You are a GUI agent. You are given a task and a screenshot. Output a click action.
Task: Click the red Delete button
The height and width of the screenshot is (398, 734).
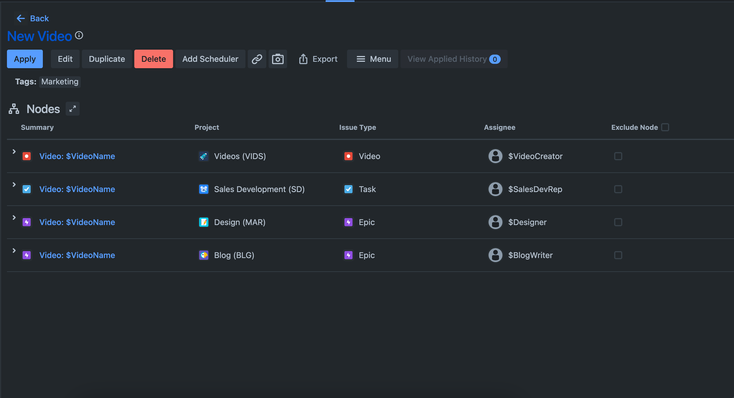[x=154, y=59]
